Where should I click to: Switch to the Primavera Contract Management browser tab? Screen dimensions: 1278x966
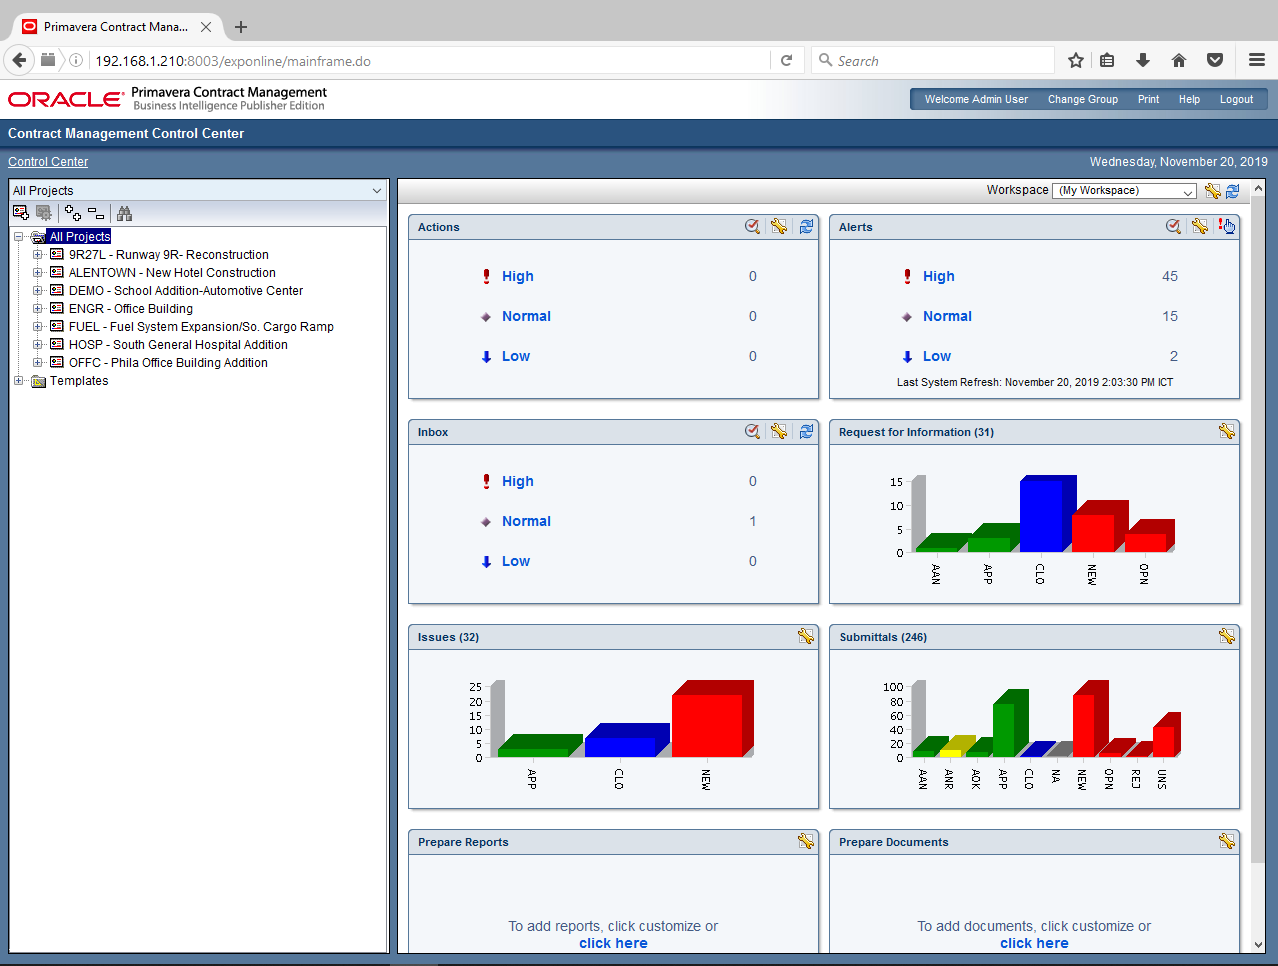(x=110, y=27)
